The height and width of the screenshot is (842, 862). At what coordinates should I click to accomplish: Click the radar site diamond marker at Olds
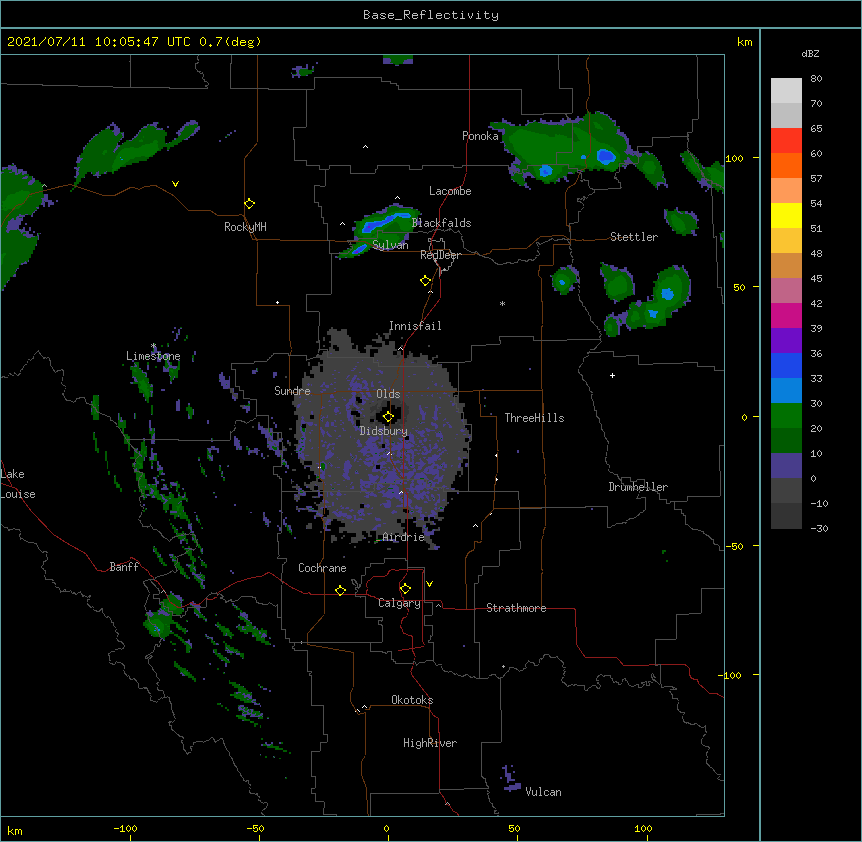pyautogui.click(x=389, y=417)
